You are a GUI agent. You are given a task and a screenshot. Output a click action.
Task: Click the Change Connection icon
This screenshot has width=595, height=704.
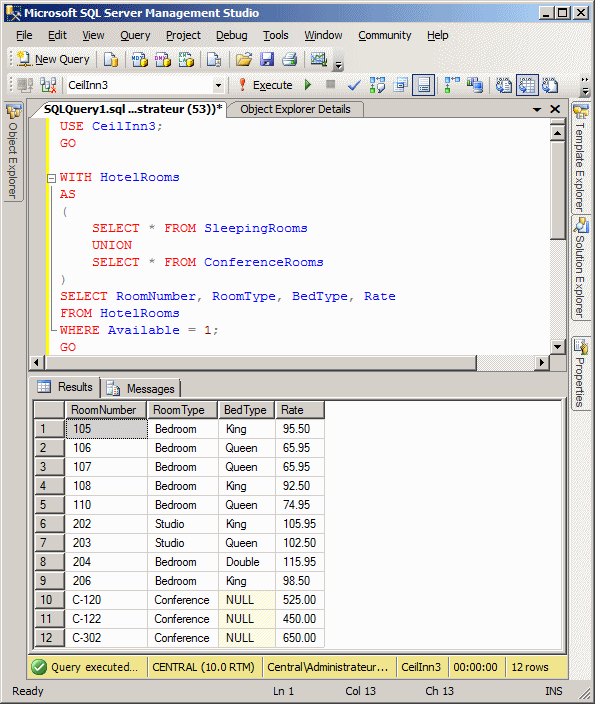point(48,85)
